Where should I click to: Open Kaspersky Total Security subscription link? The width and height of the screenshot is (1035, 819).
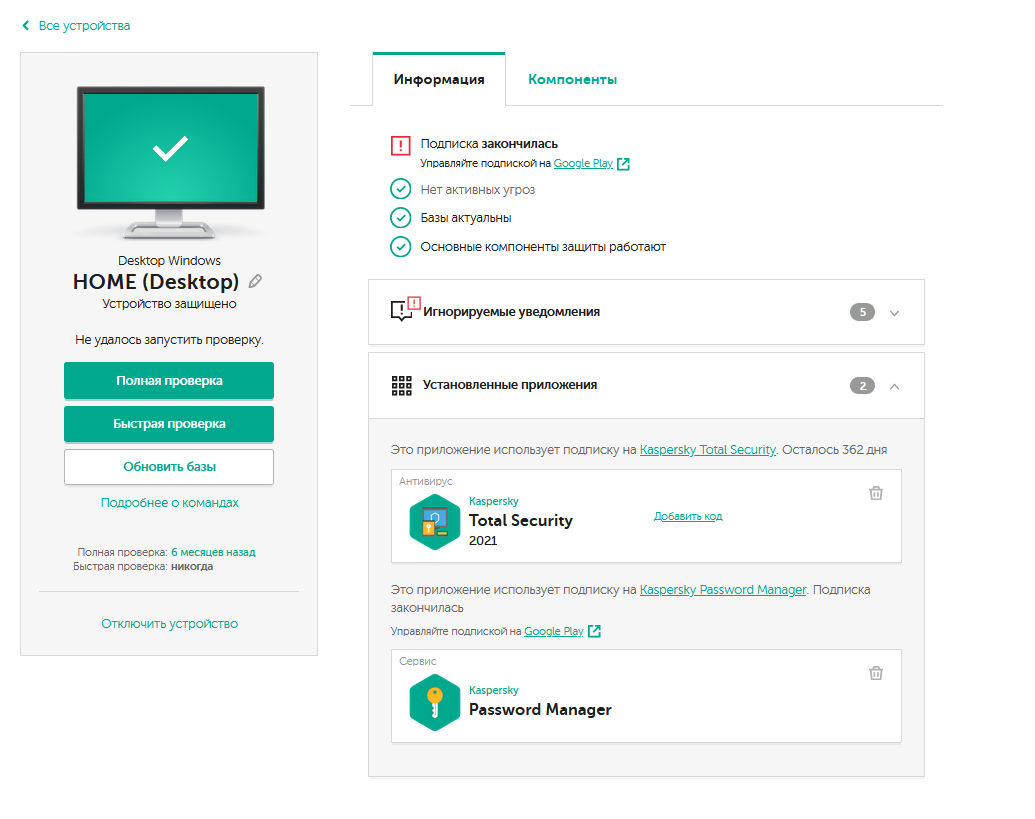coord(708,449)
